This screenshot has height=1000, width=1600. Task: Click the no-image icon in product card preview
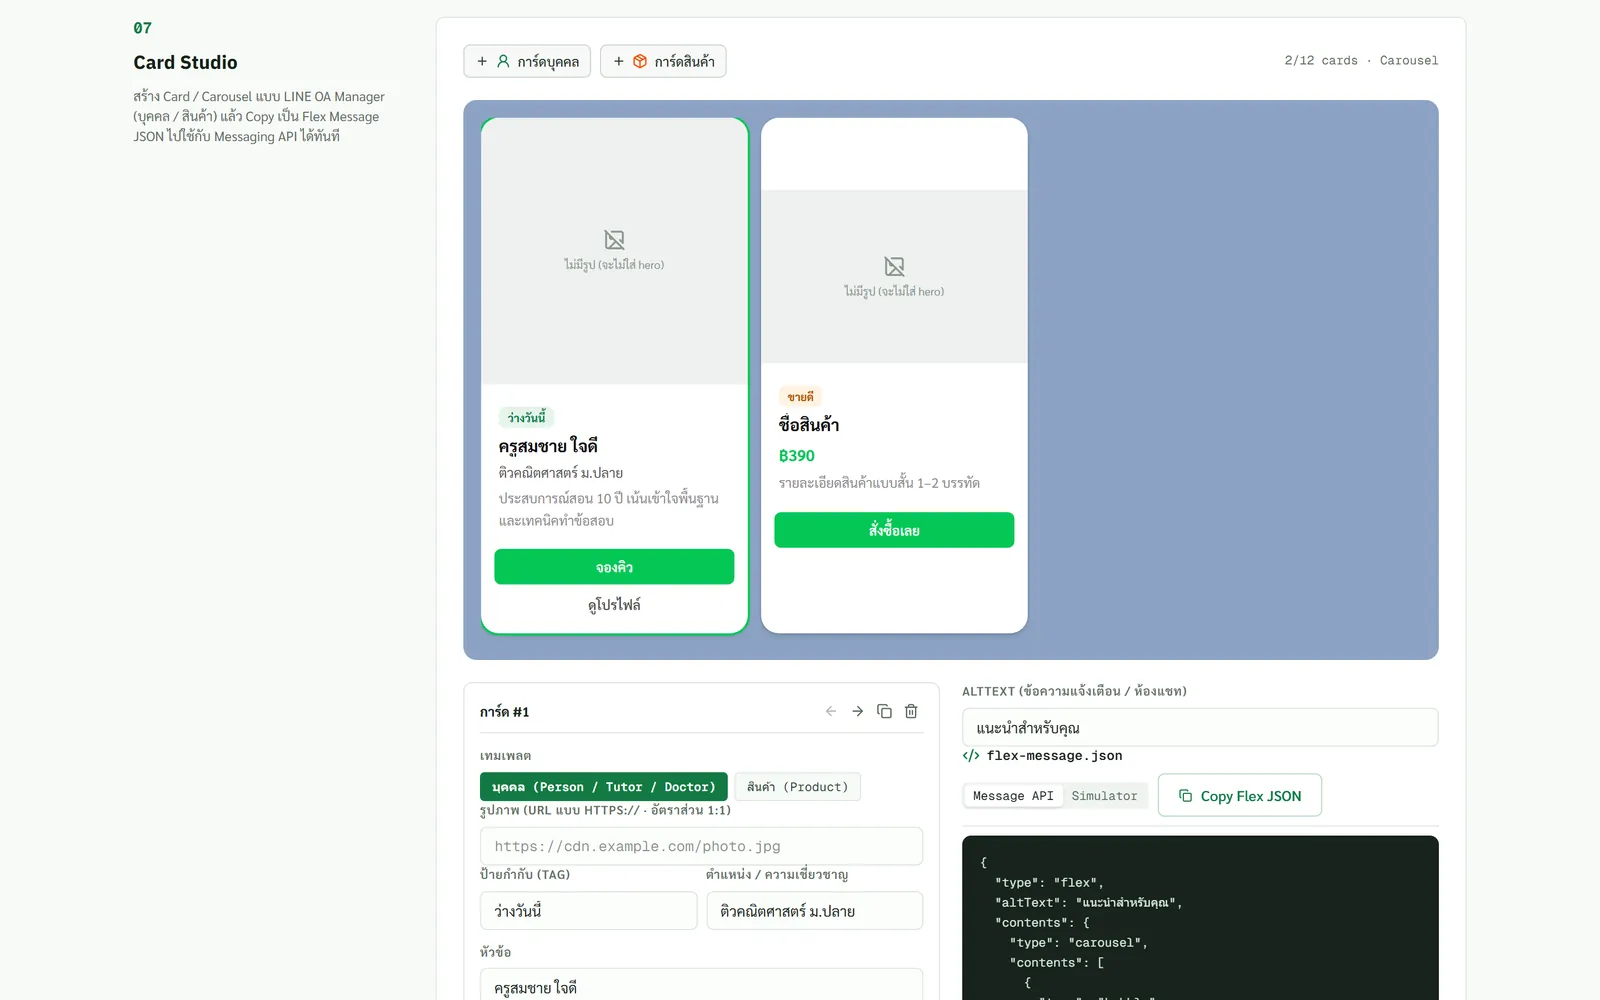tap(894, 266)
